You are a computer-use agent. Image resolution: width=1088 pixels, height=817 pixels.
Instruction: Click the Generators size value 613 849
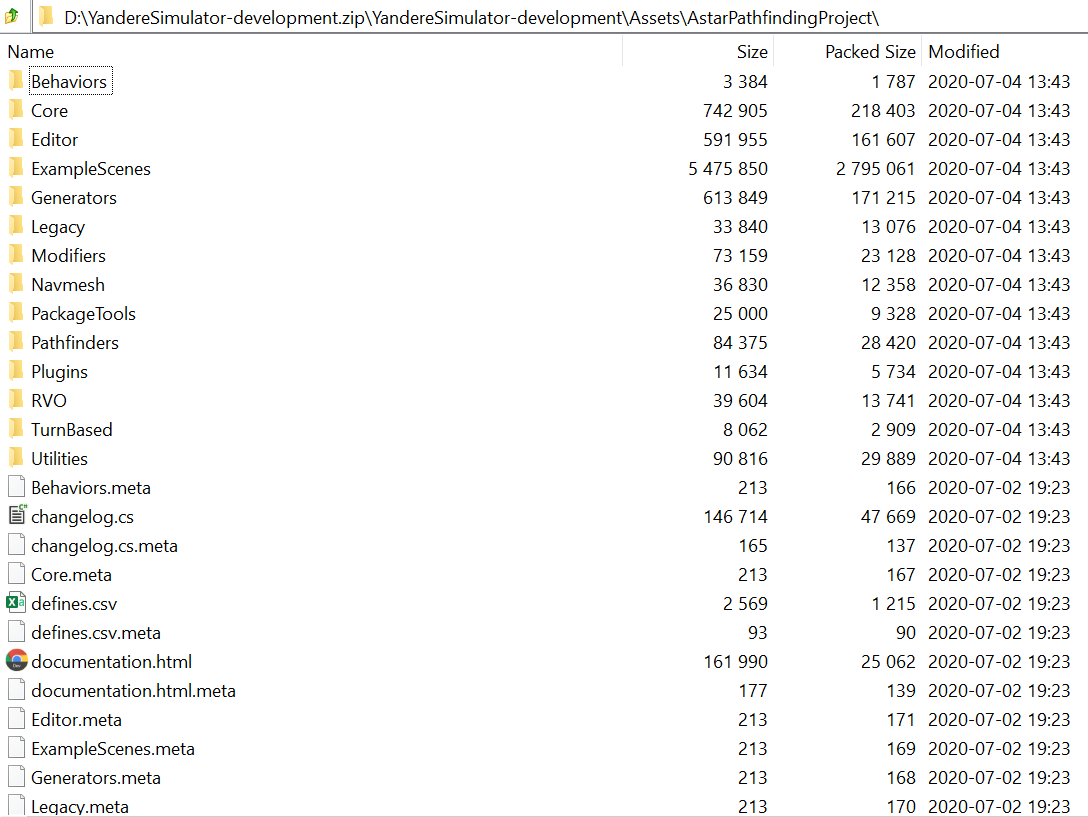[735, 198]
